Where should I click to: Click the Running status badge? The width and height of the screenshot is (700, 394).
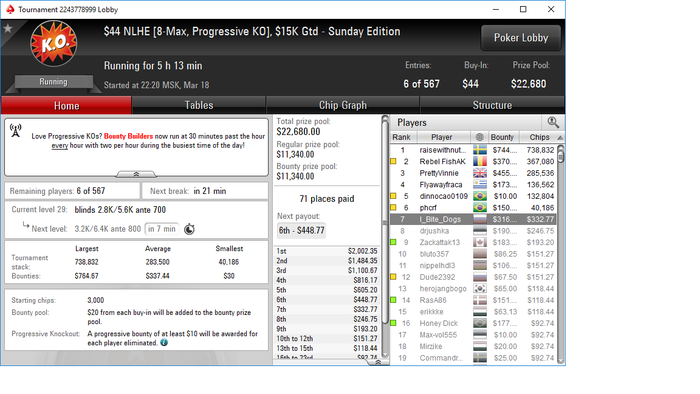tap(54, 82)
